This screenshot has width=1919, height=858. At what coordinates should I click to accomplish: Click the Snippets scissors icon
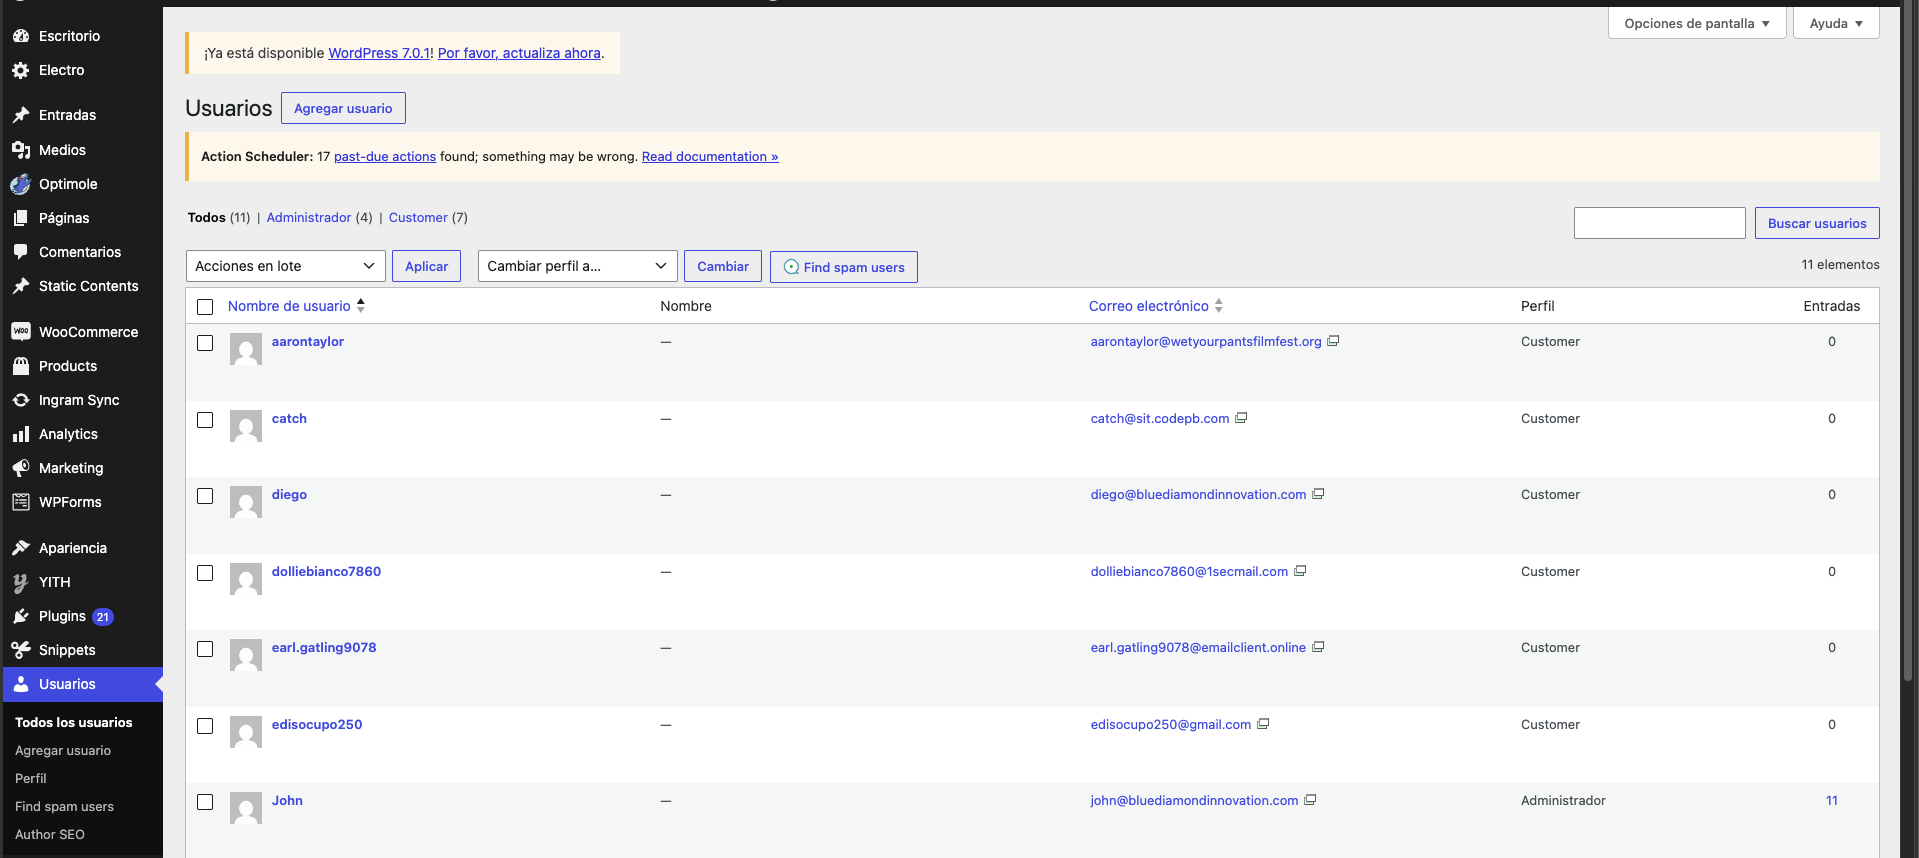[x=21, y=650]
